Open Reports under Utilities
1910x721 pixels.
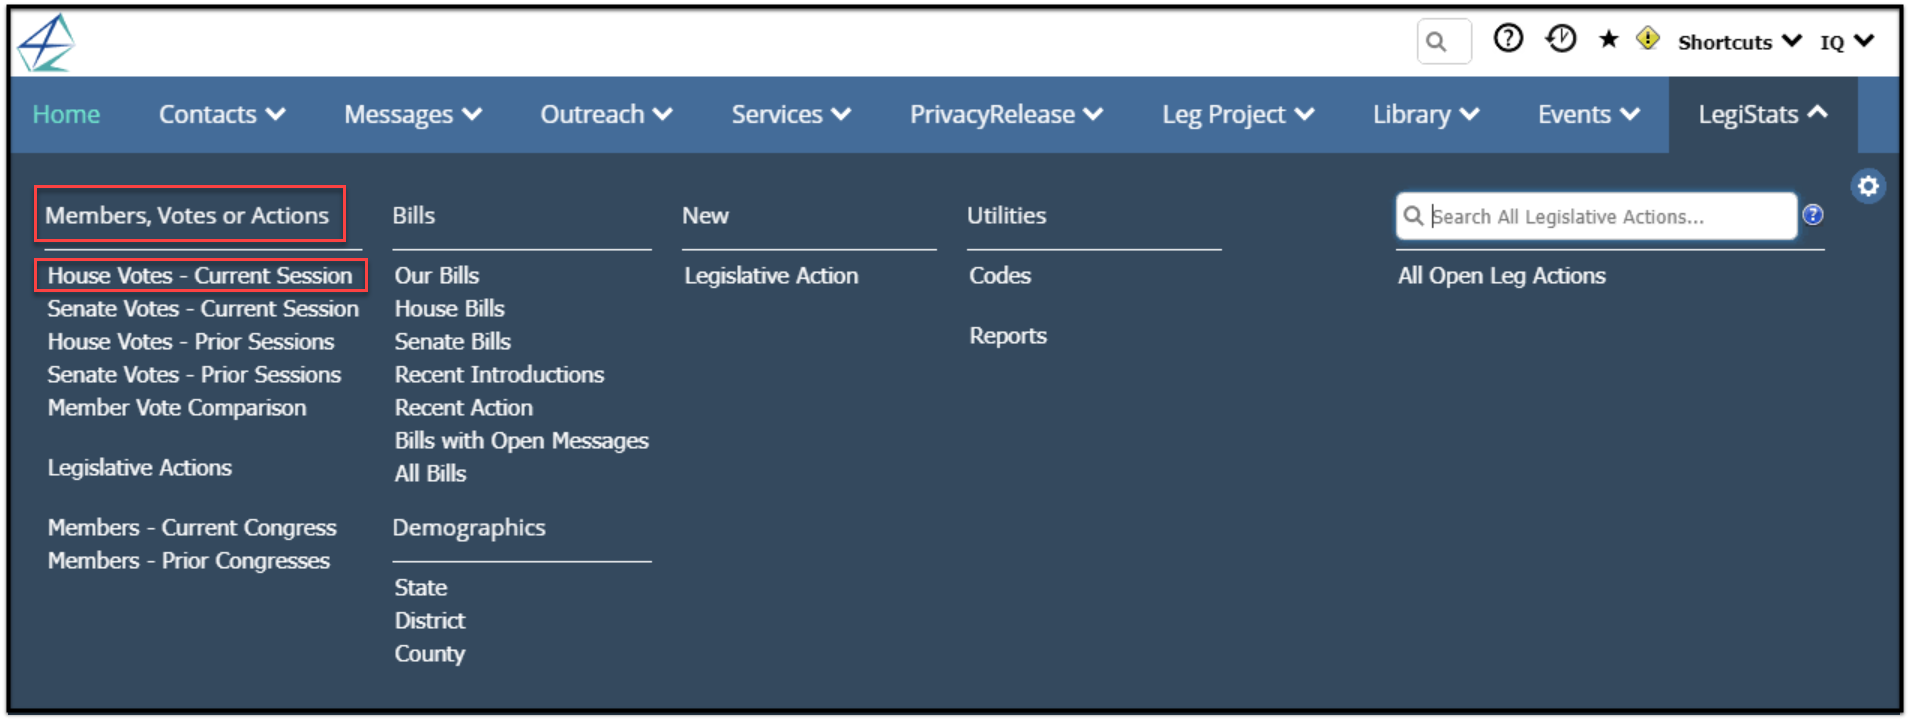coord(1008,335)
